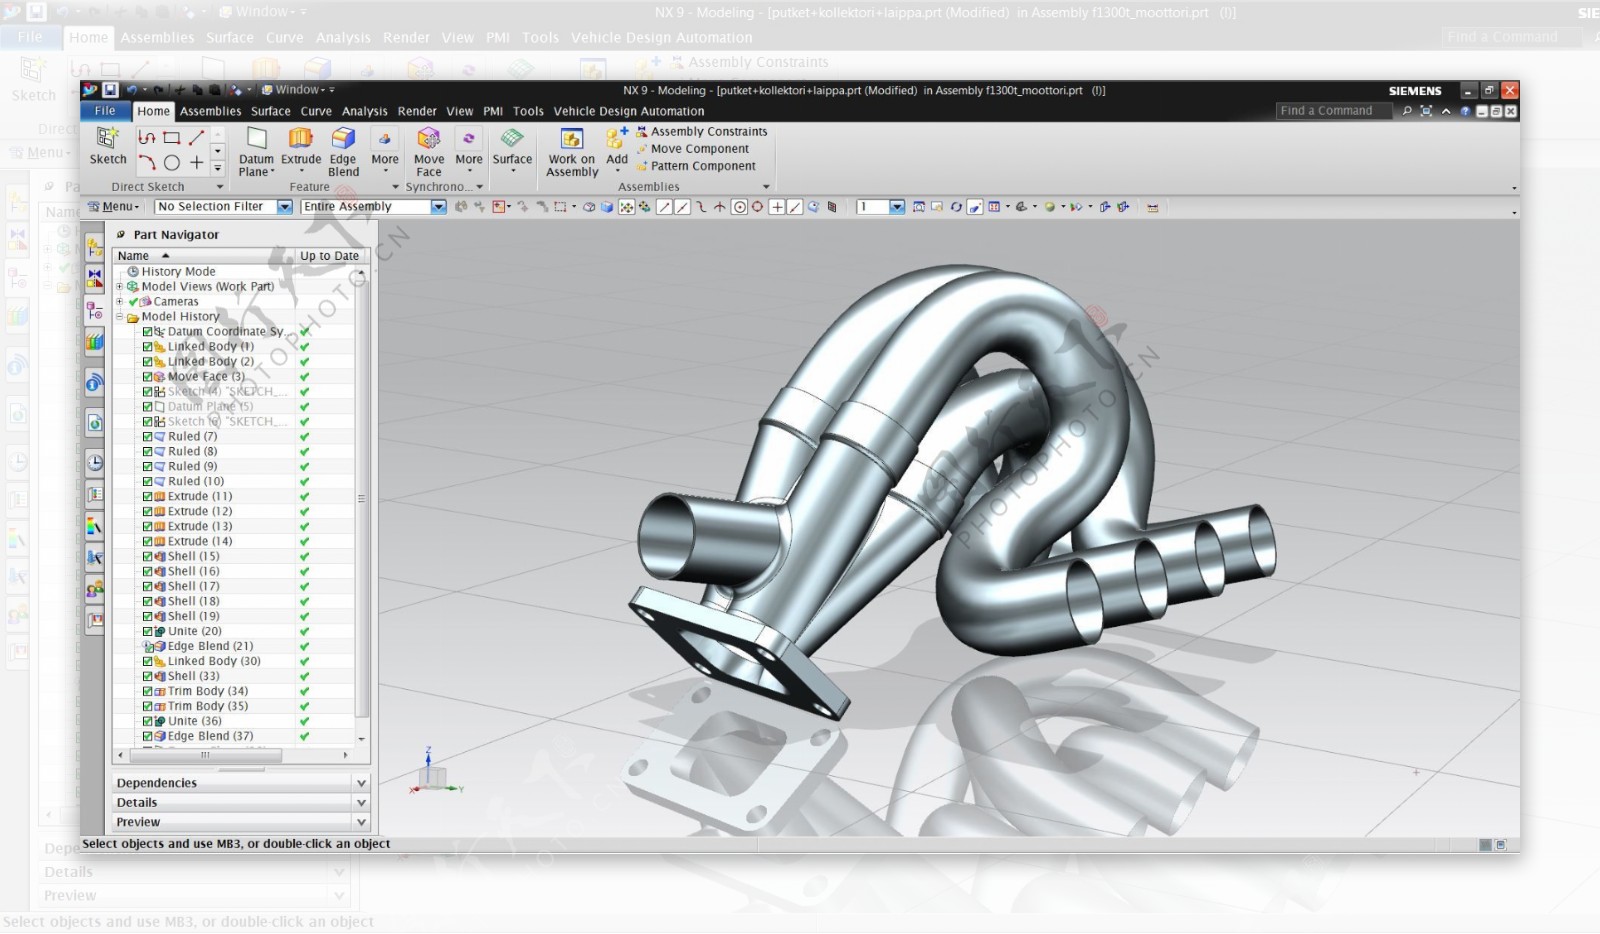Viewport: 1600px width, 934px height.
Task: Undo the last action in title bar
Action: coord(131,90)
